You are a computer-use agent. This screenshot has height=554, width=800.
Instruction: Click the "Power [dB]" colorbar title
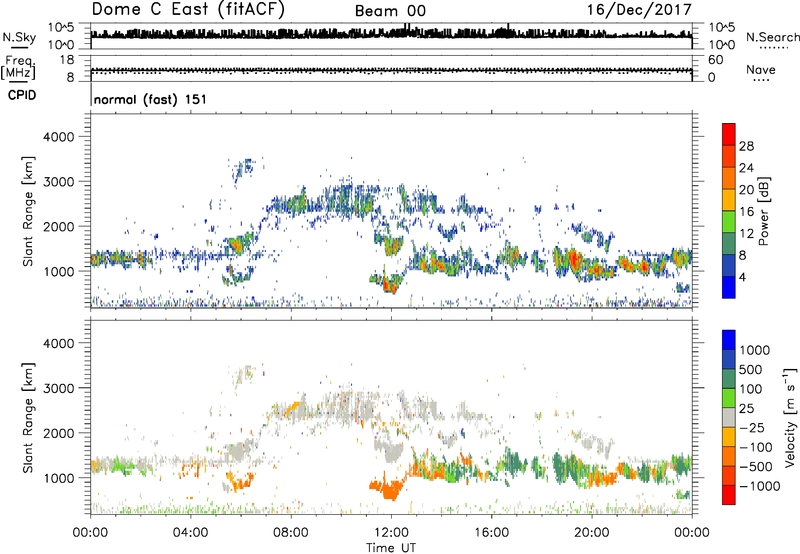pyautogui.click(x=764, y=211)
